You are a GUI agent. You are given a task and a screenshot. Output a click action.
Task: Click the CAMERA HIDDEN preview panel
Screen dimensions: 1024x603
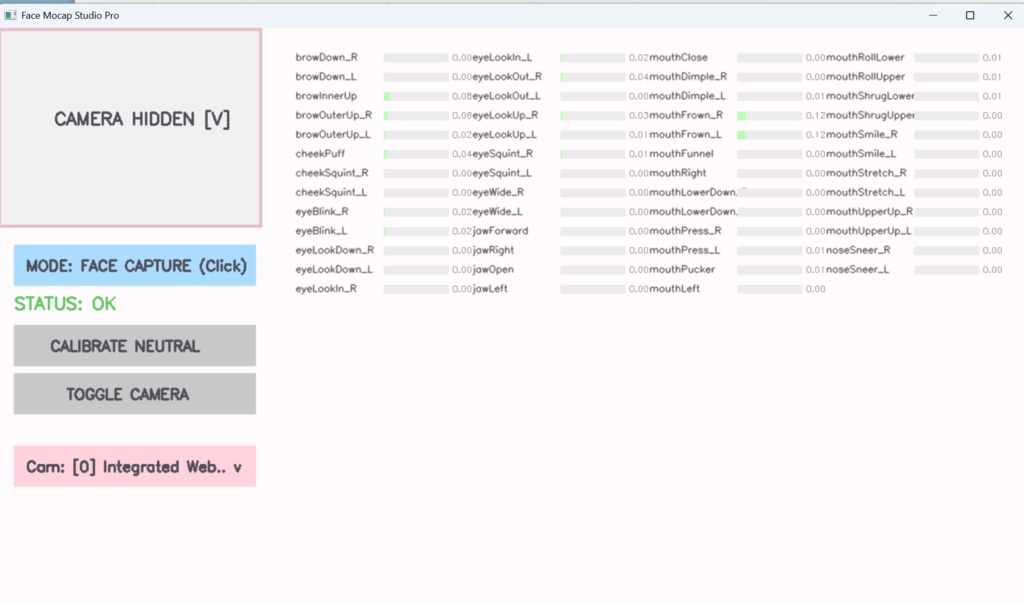pyautogui.click(x=131, y=127)
